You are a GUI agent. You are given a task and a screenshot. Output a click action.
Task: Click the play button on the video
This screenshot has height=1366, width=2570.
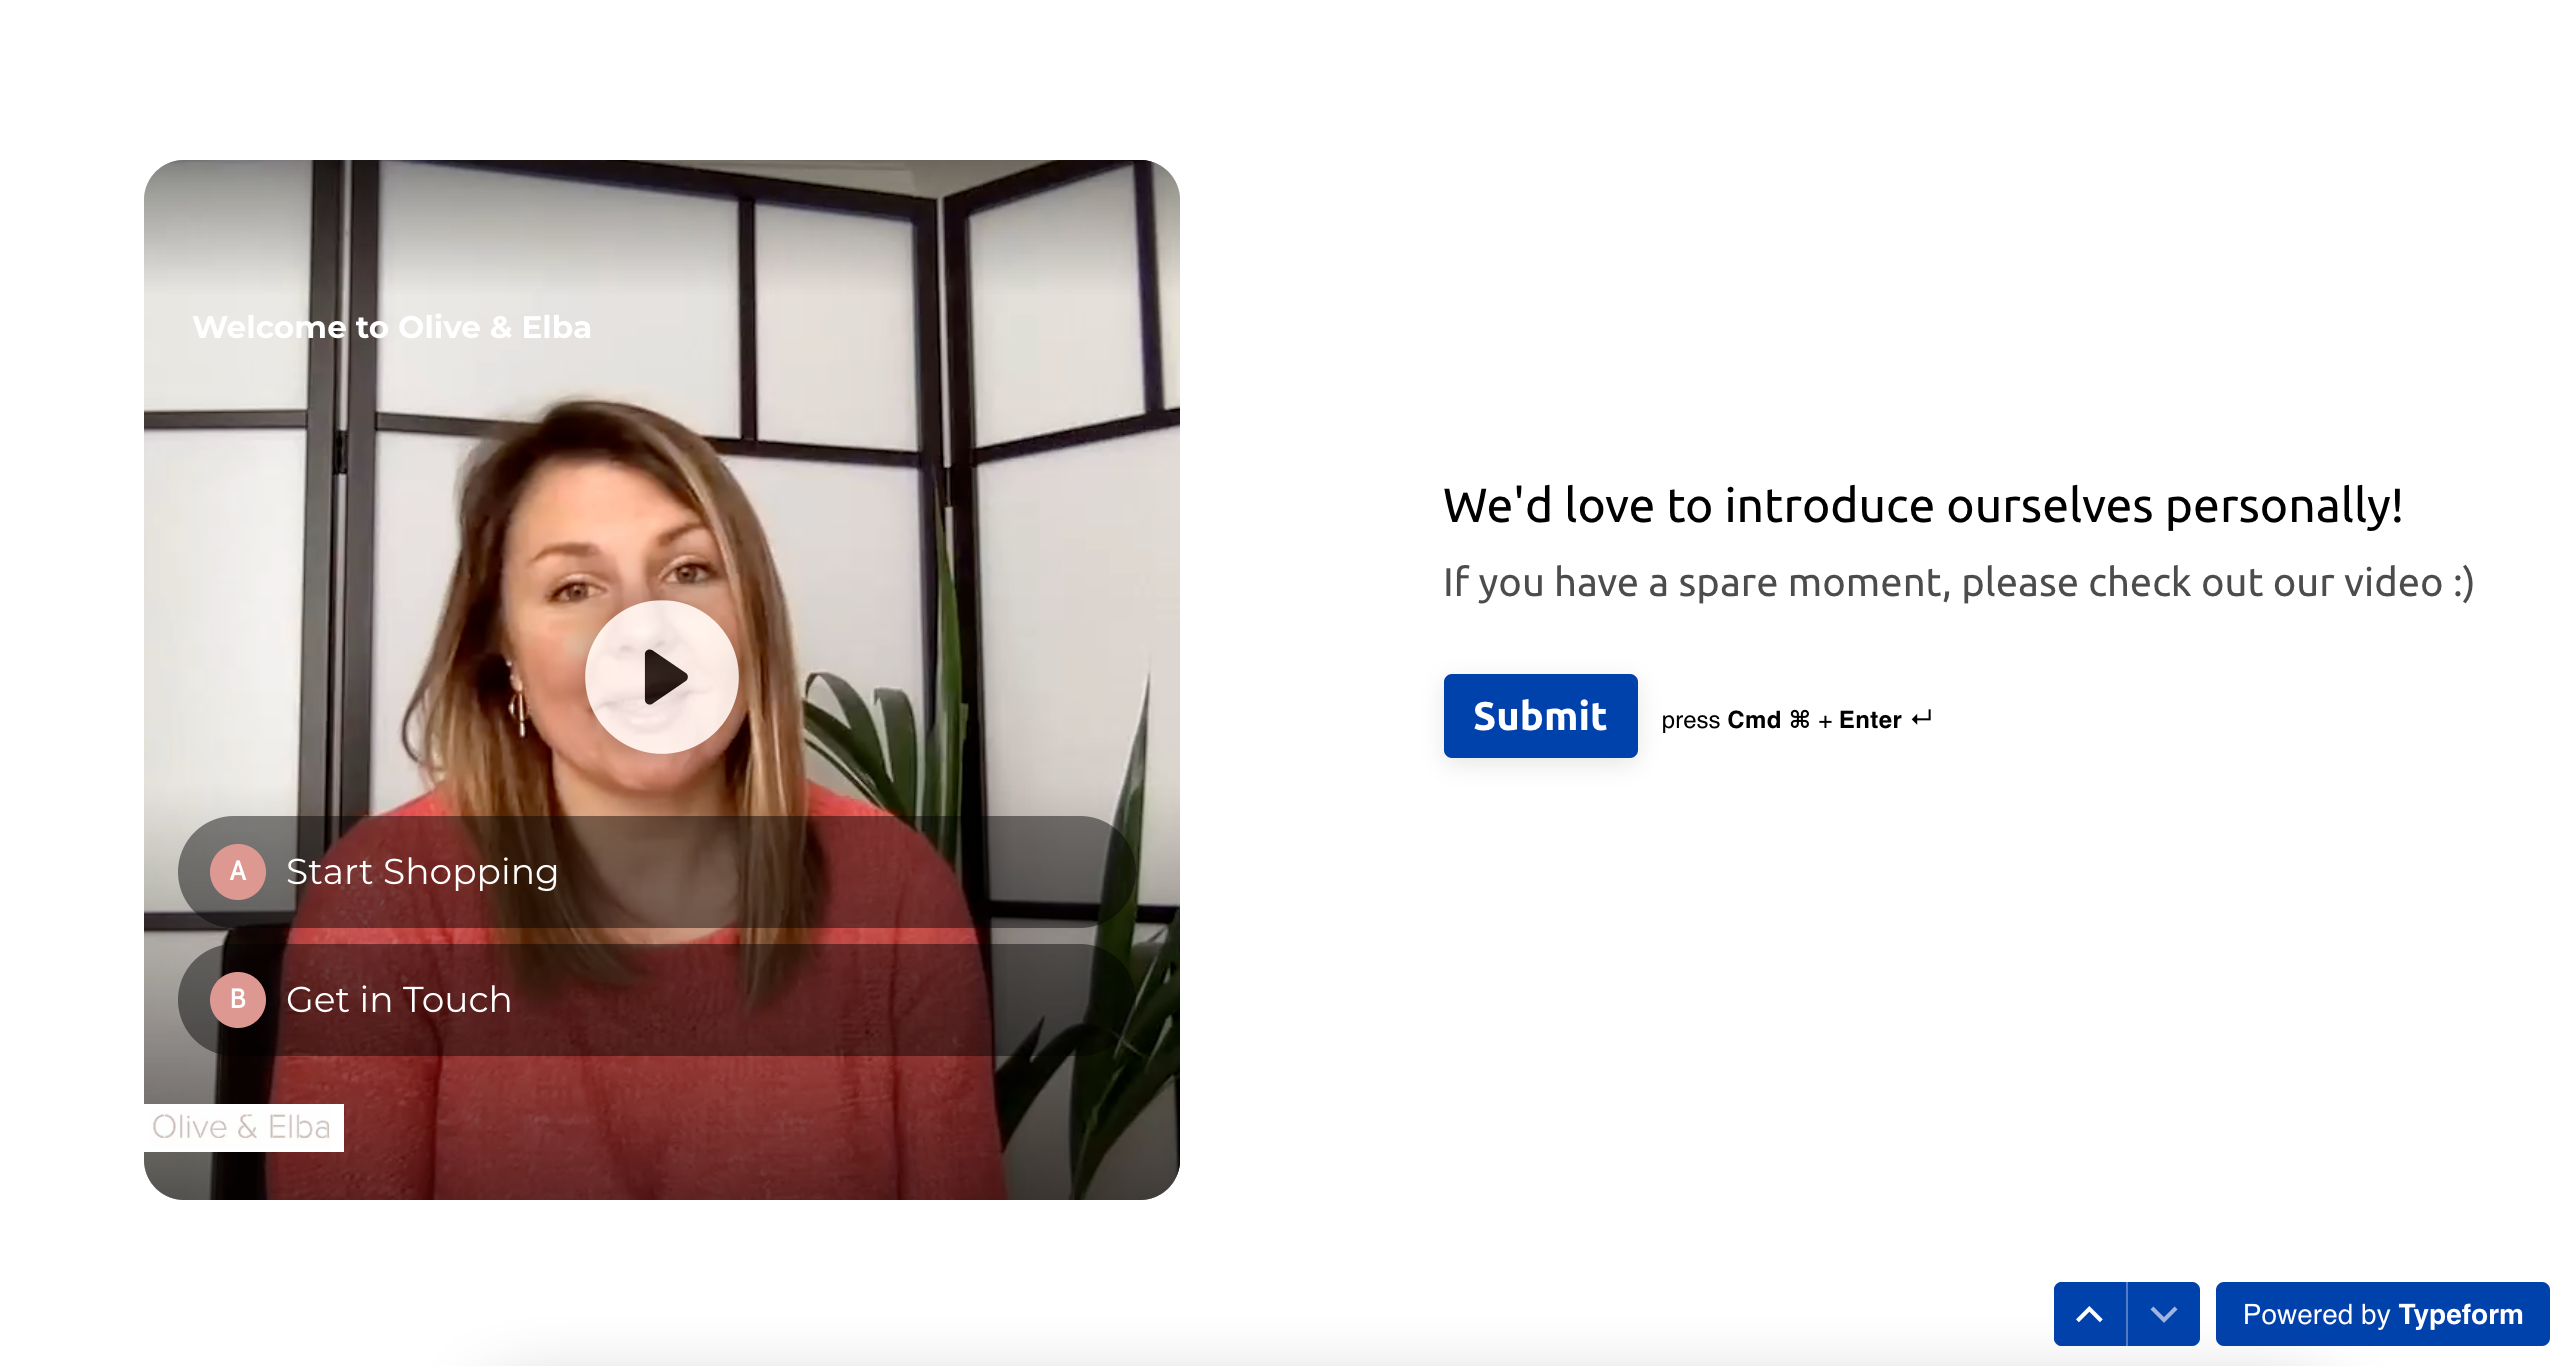[661, 676]
